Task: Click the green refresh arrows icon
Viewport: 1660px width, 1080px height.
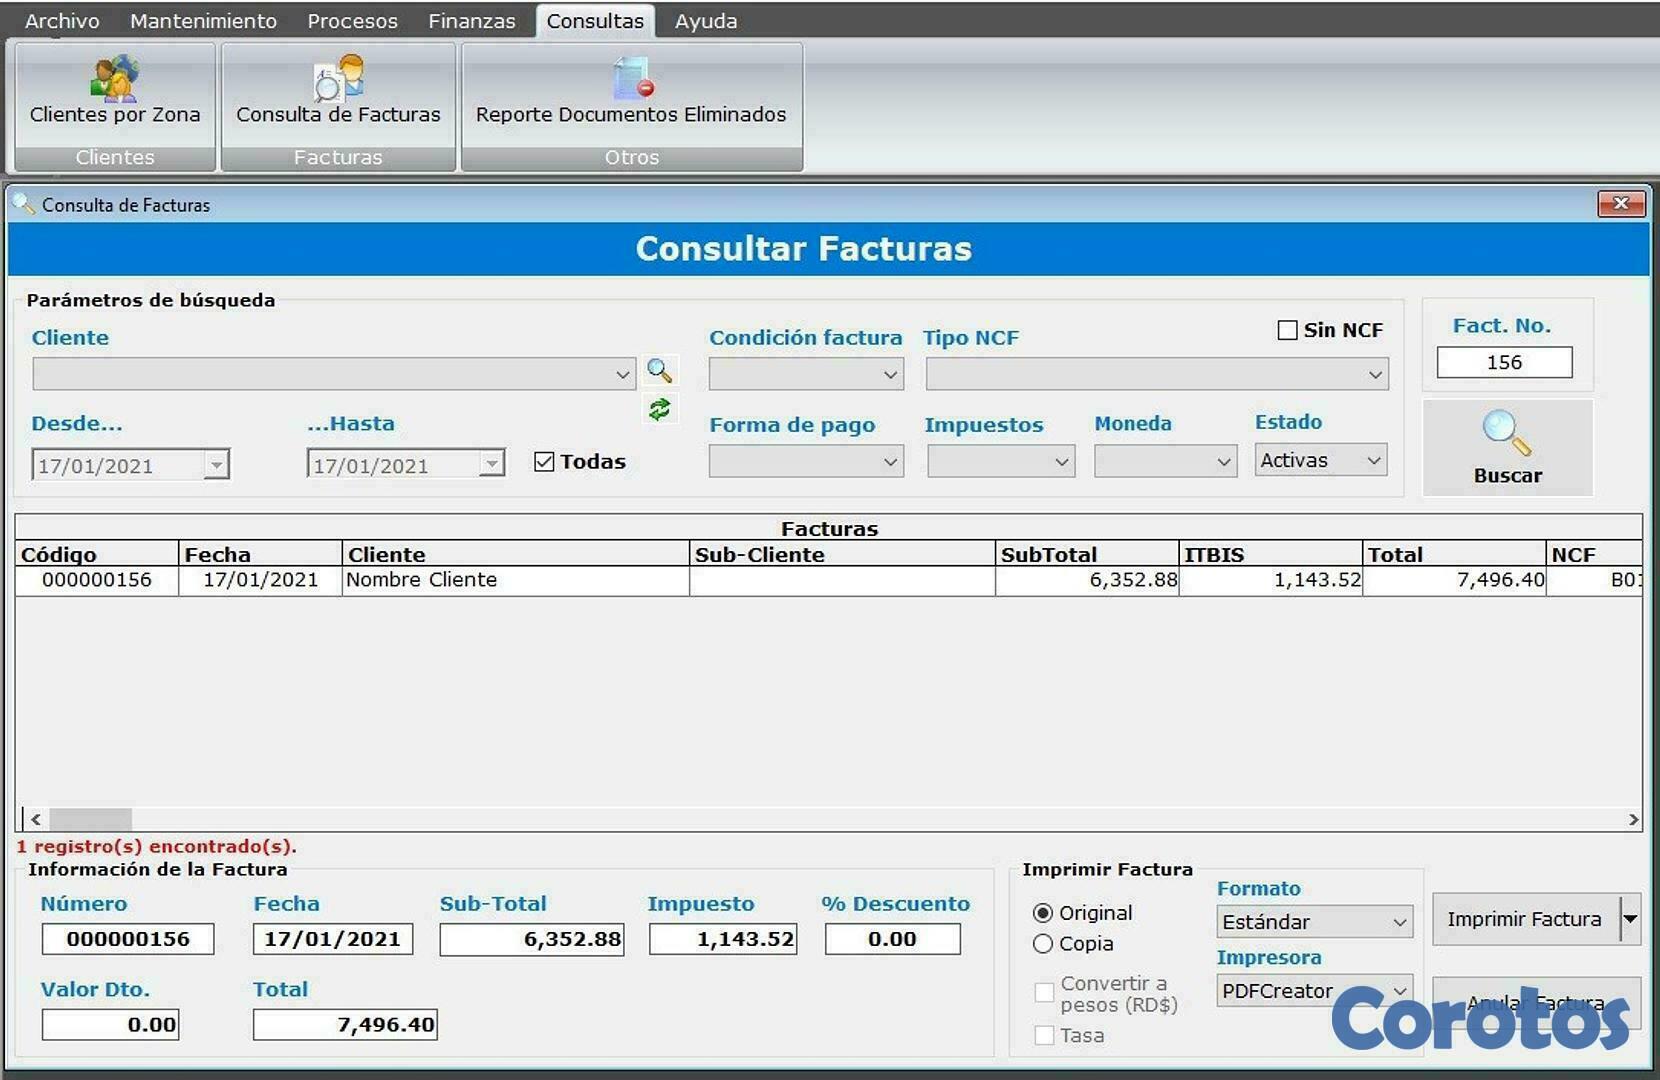Action: tap(659, 409)
